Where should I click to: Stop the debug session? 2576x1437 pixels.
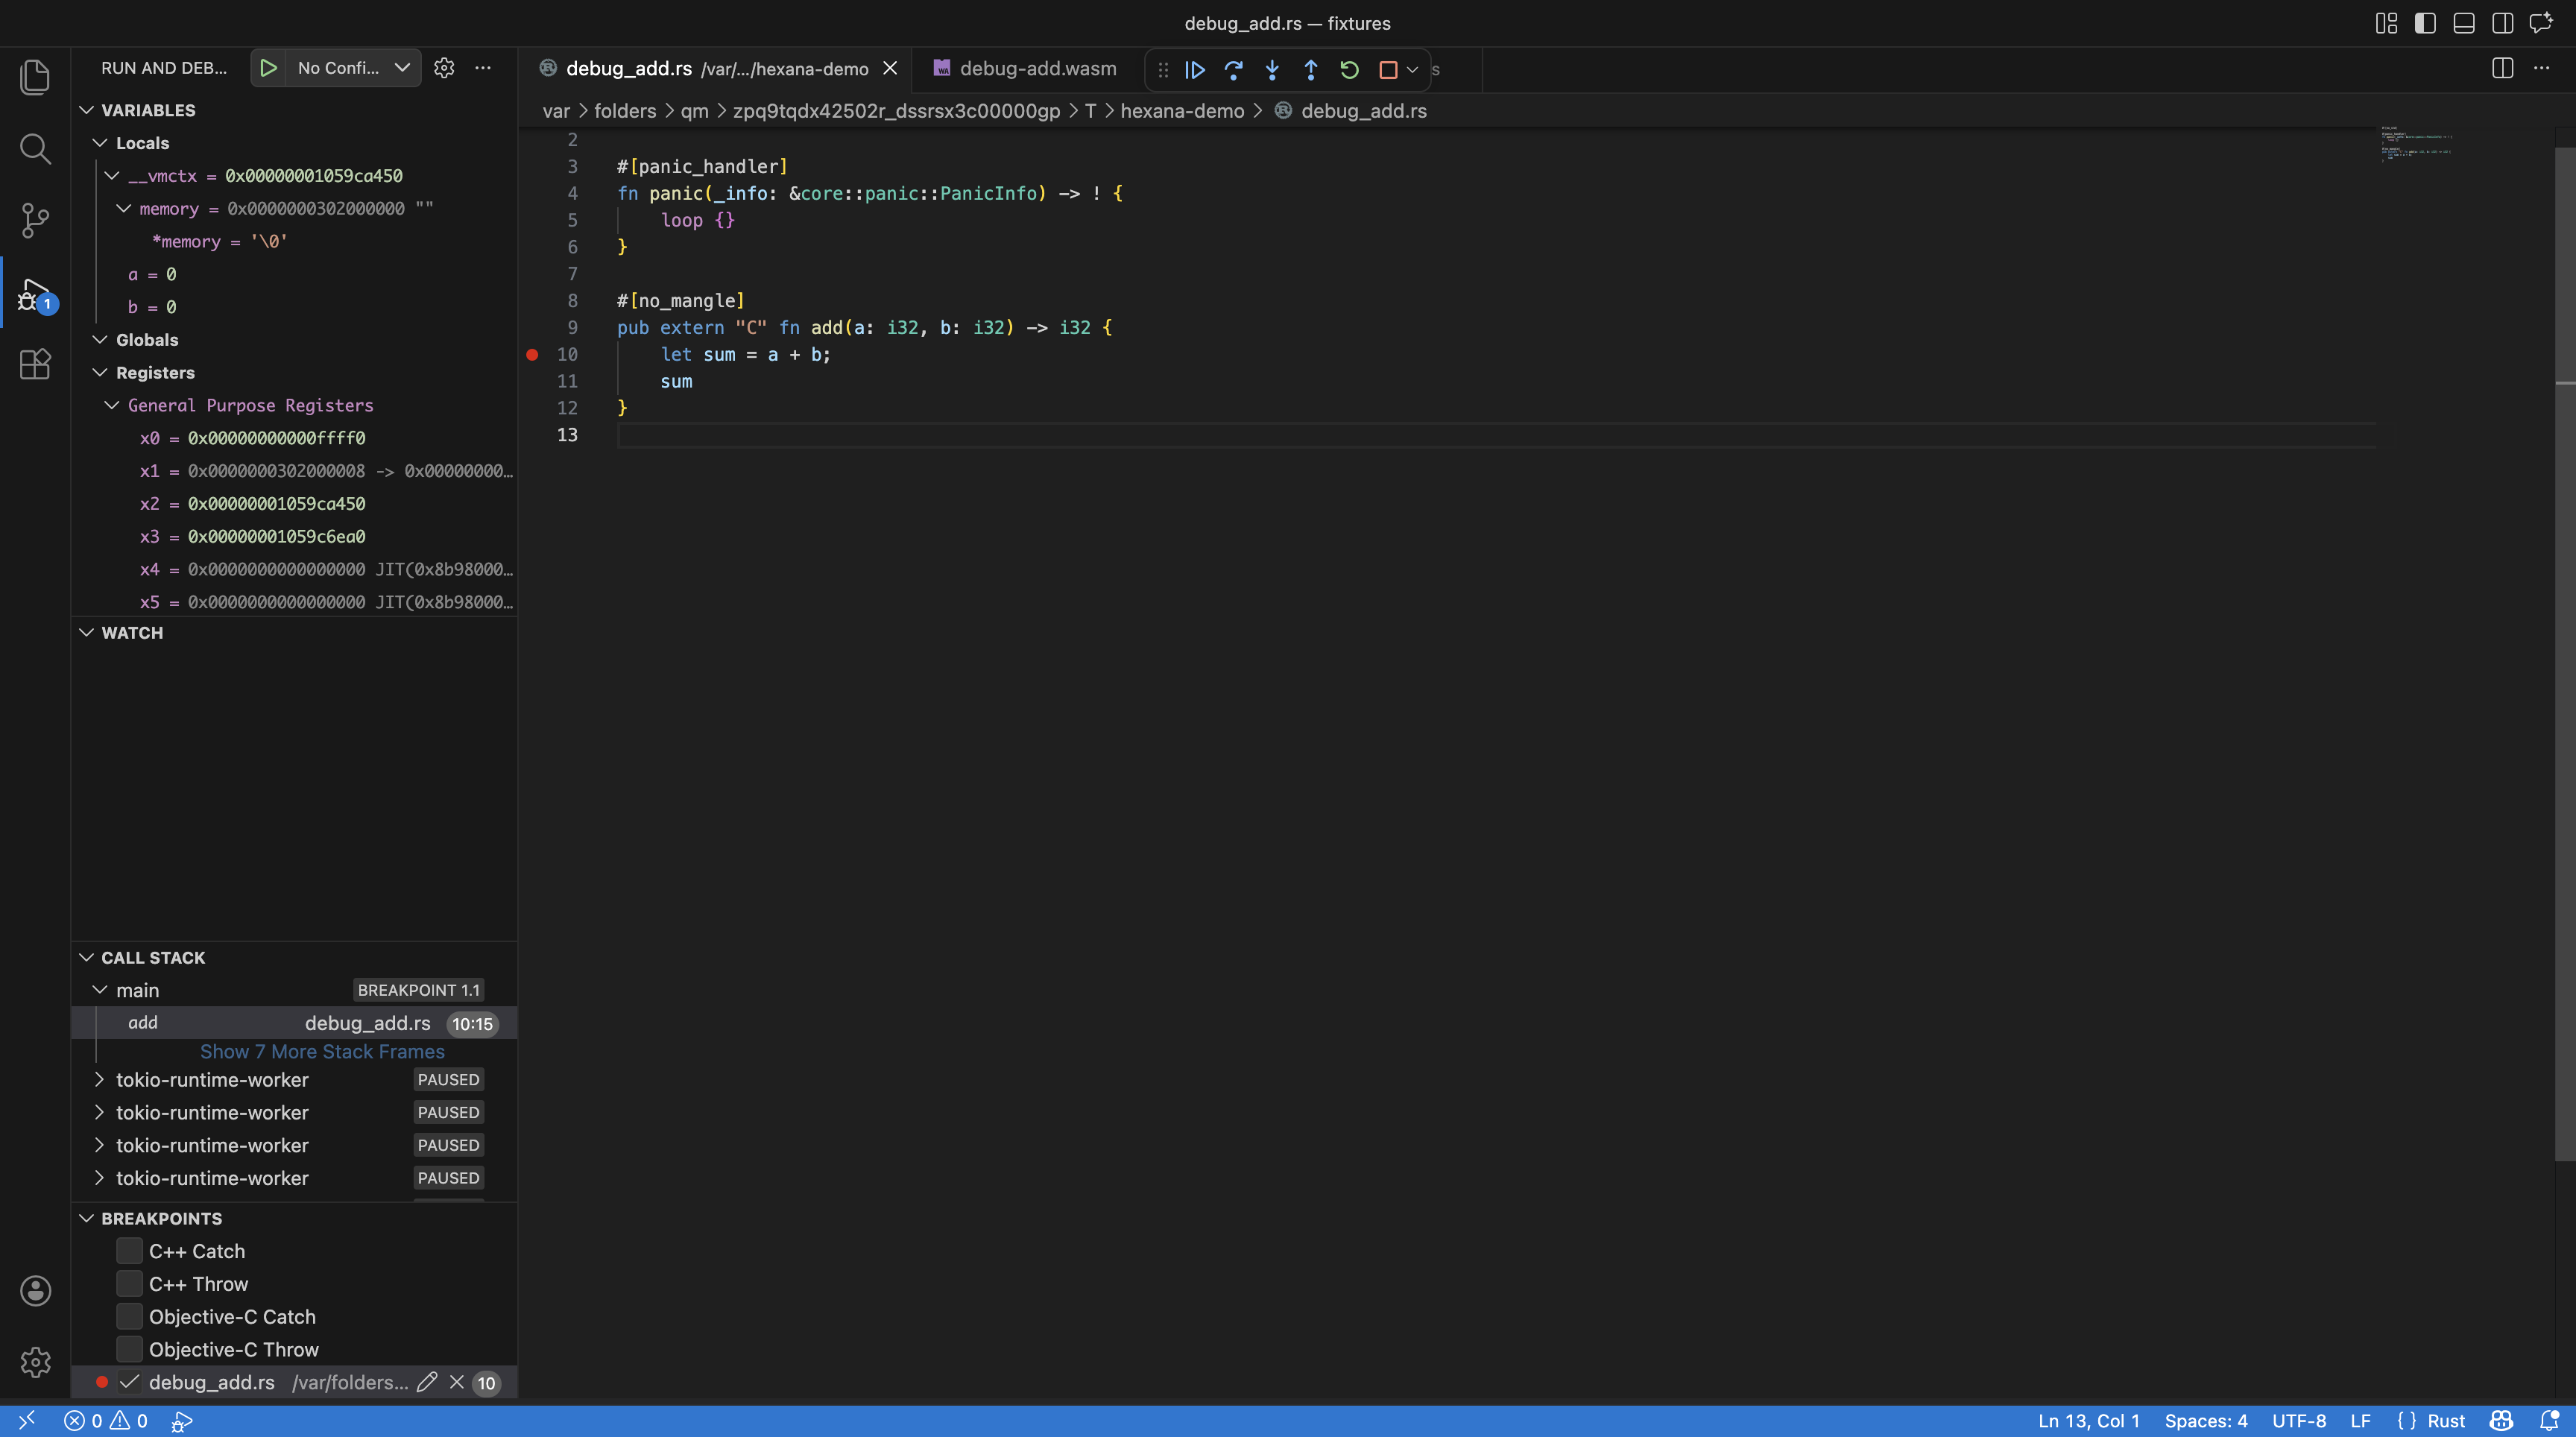coord(1388,70)
